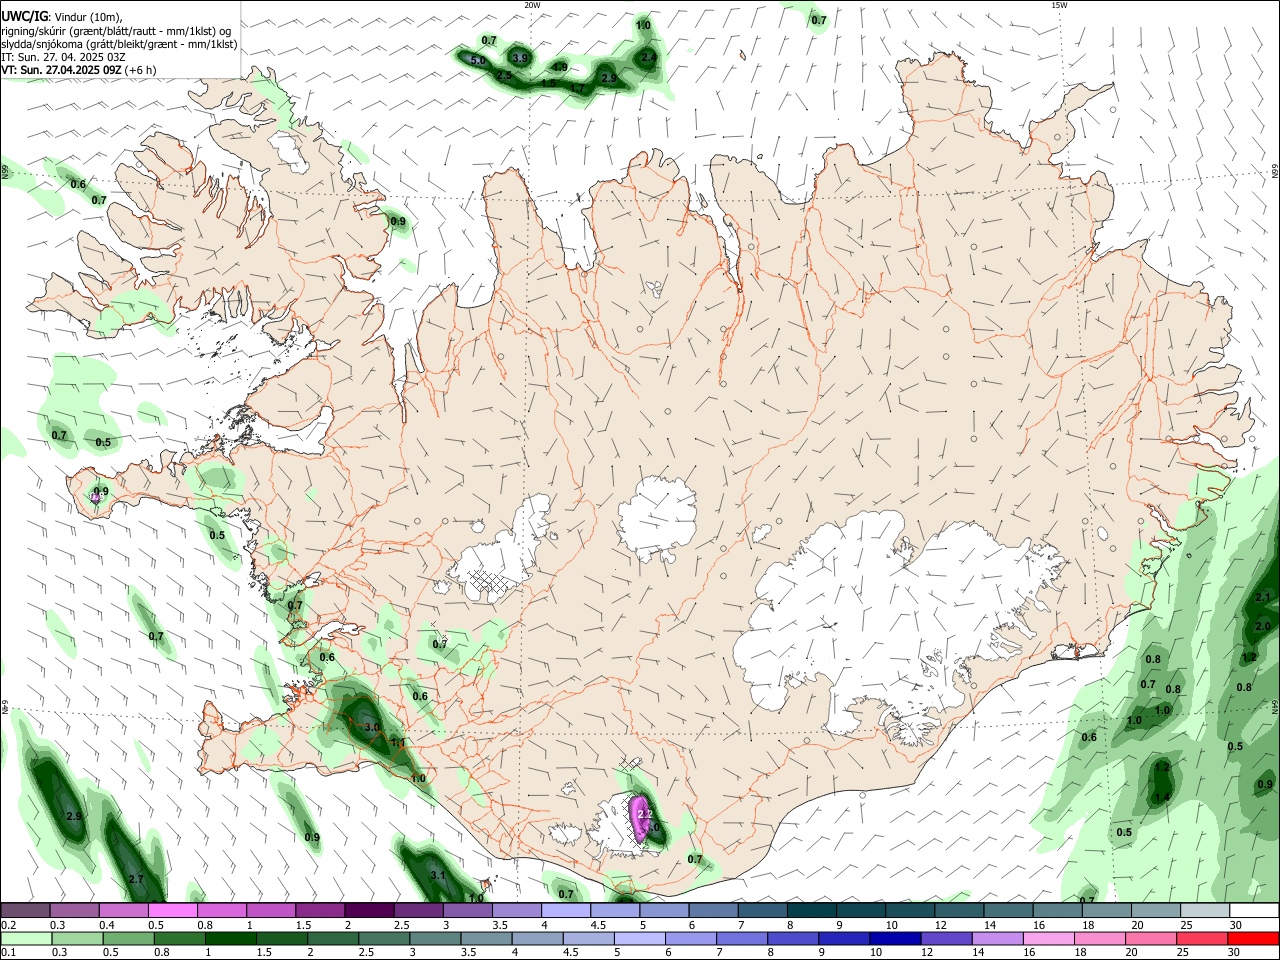Screen dimensions: 1280x960
Task: Click the 'rigning/skúrir' legend description line
Action: tap(118, 30)
